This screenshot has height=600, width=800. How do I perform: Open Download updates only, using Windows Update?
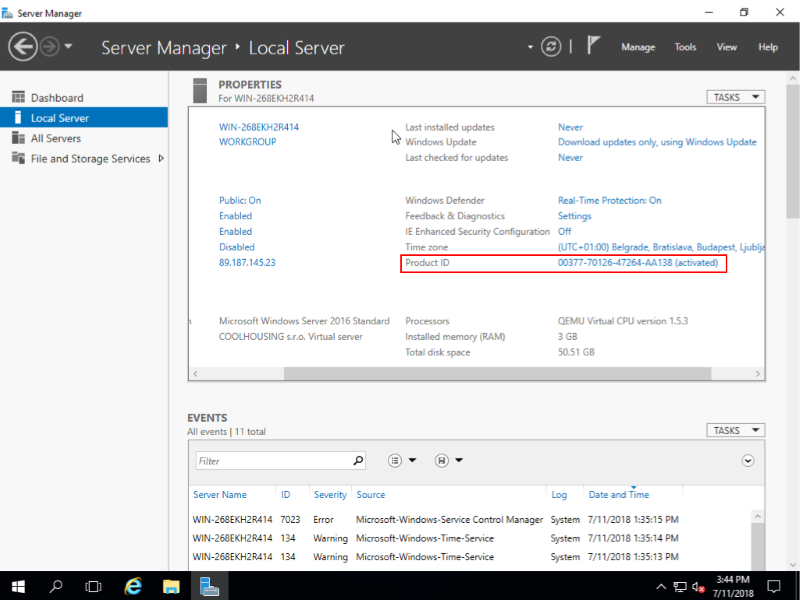pyautogui.click(x=657, y=142)
